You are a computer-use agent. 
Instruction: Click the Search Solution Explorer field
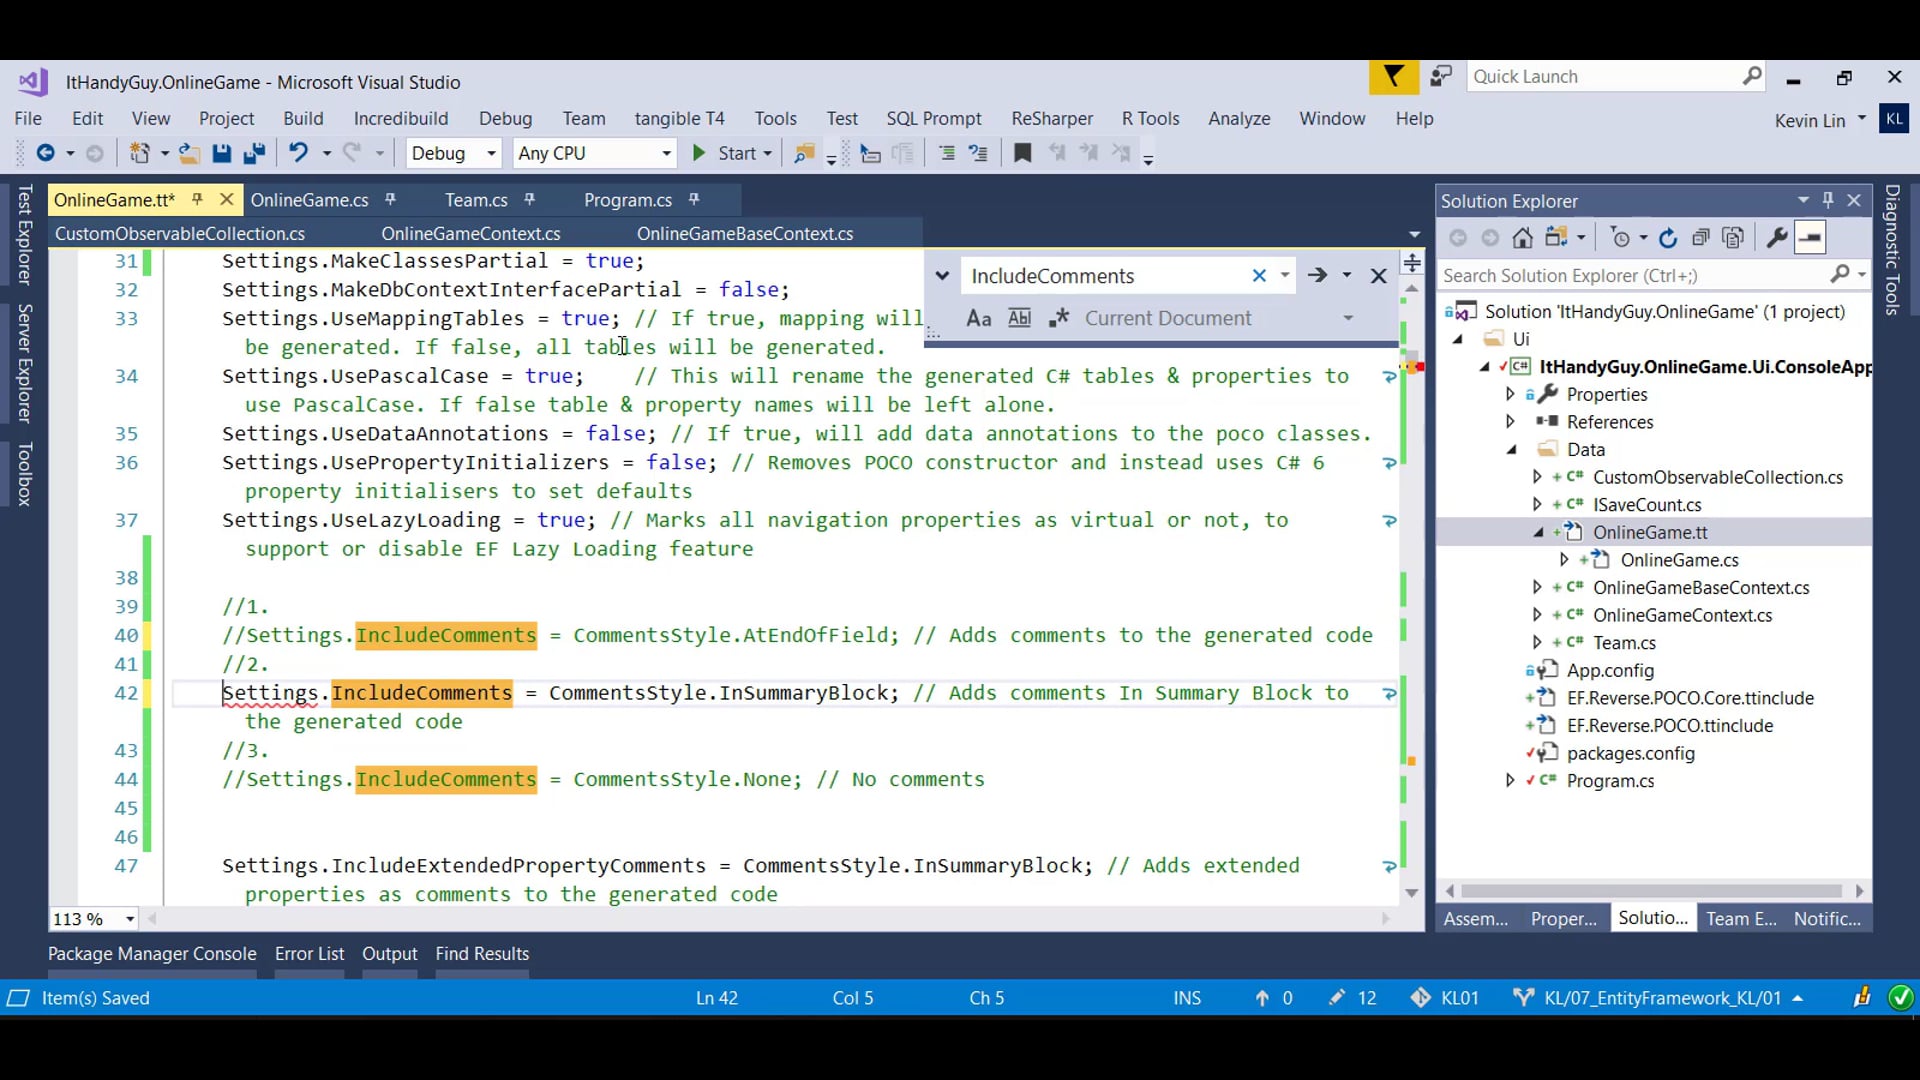click(x=1630, y=275)
